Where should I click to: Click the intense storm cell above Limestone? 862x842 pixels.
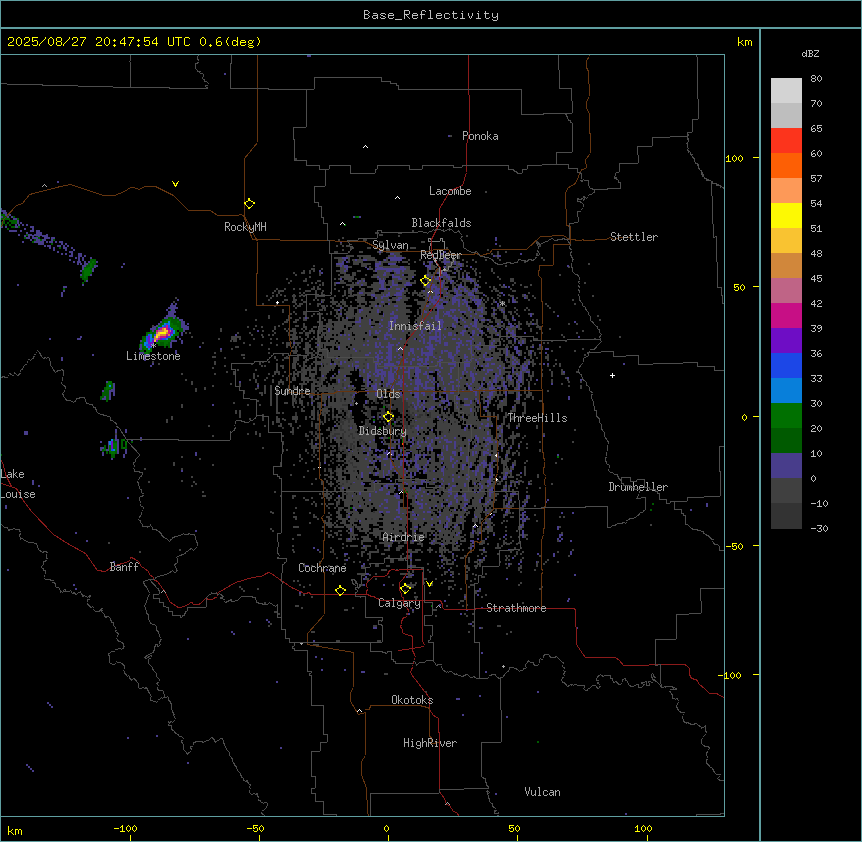(163, 333)
